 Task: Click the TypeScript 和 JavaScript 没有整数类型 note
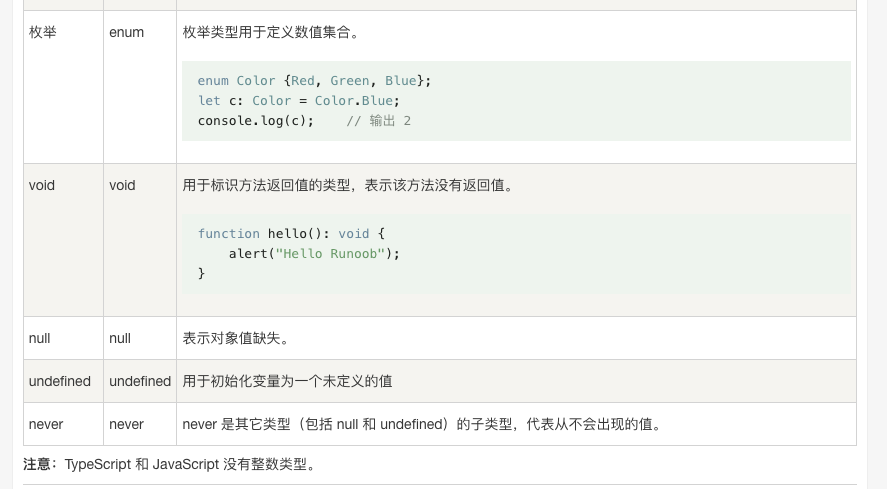click(190, 464)
